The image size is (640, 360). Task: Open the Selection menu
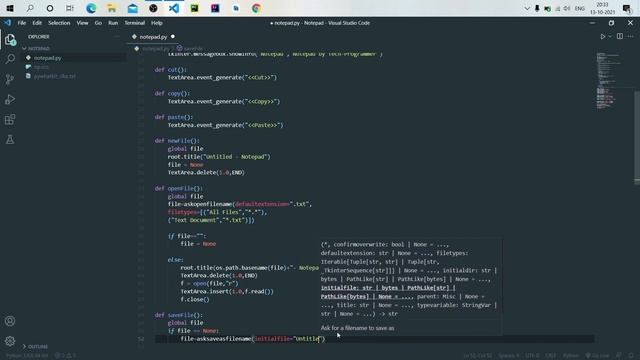(59, 23)
